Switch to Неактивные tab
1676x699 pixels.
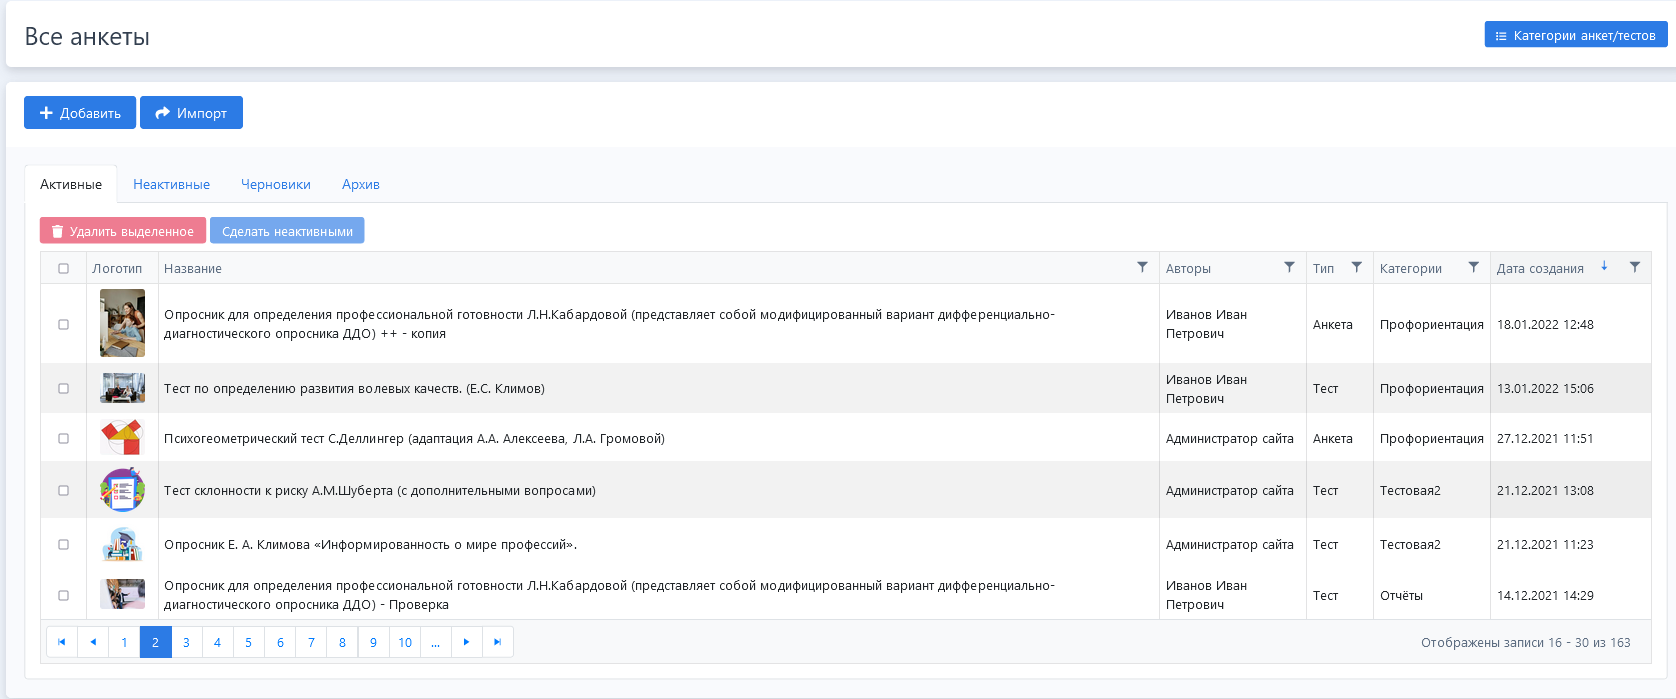tap(171, 184)
